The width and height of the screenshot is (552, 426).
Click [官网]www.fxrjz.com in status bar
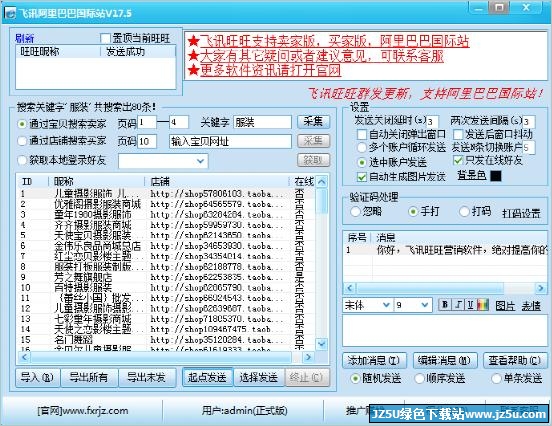[83, 411]
